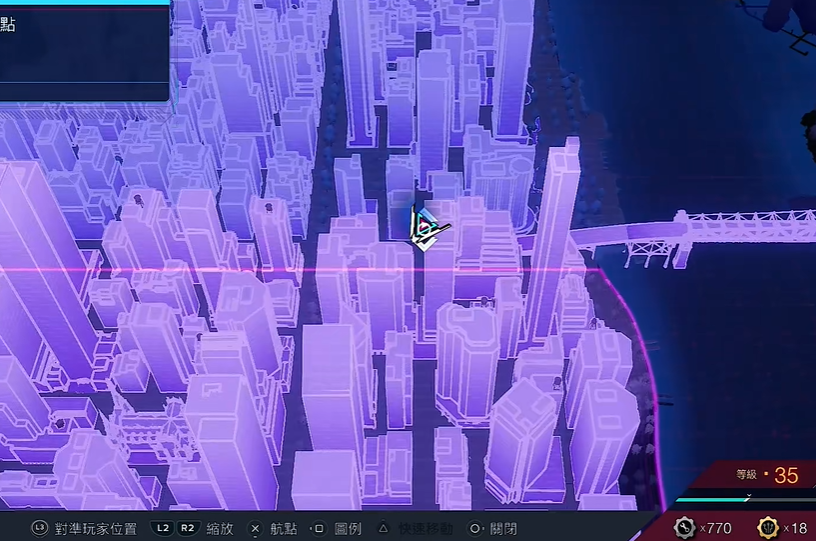This screenshot has width=816, height=541.
Task: Set a waypoint with the 航點 label
Action: tap(284, 529)
